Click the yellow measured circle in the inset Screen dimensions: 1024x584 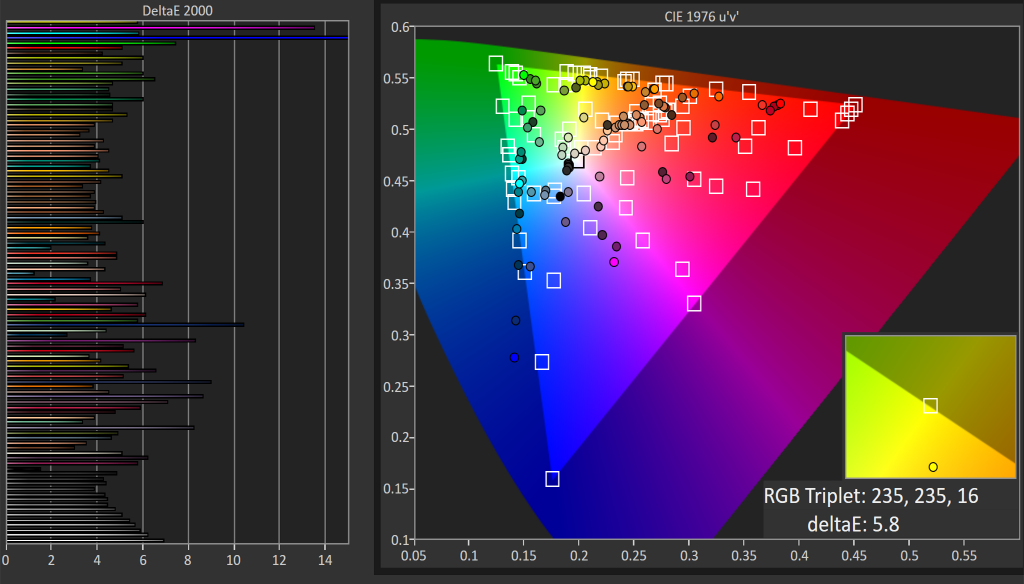tap(933, 467)
